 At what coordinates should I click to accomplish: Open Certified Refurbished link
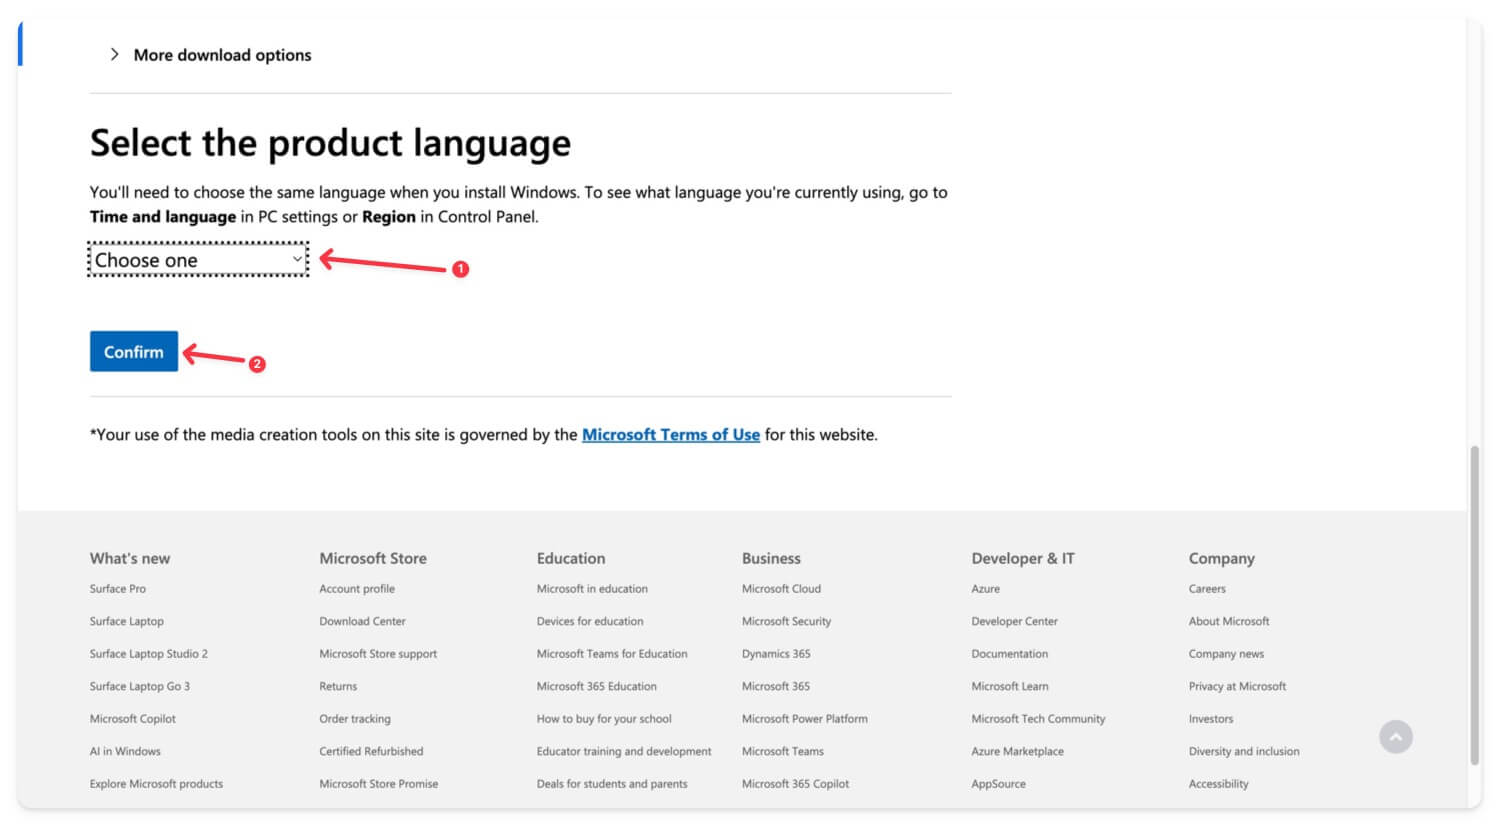click(371, 751)
